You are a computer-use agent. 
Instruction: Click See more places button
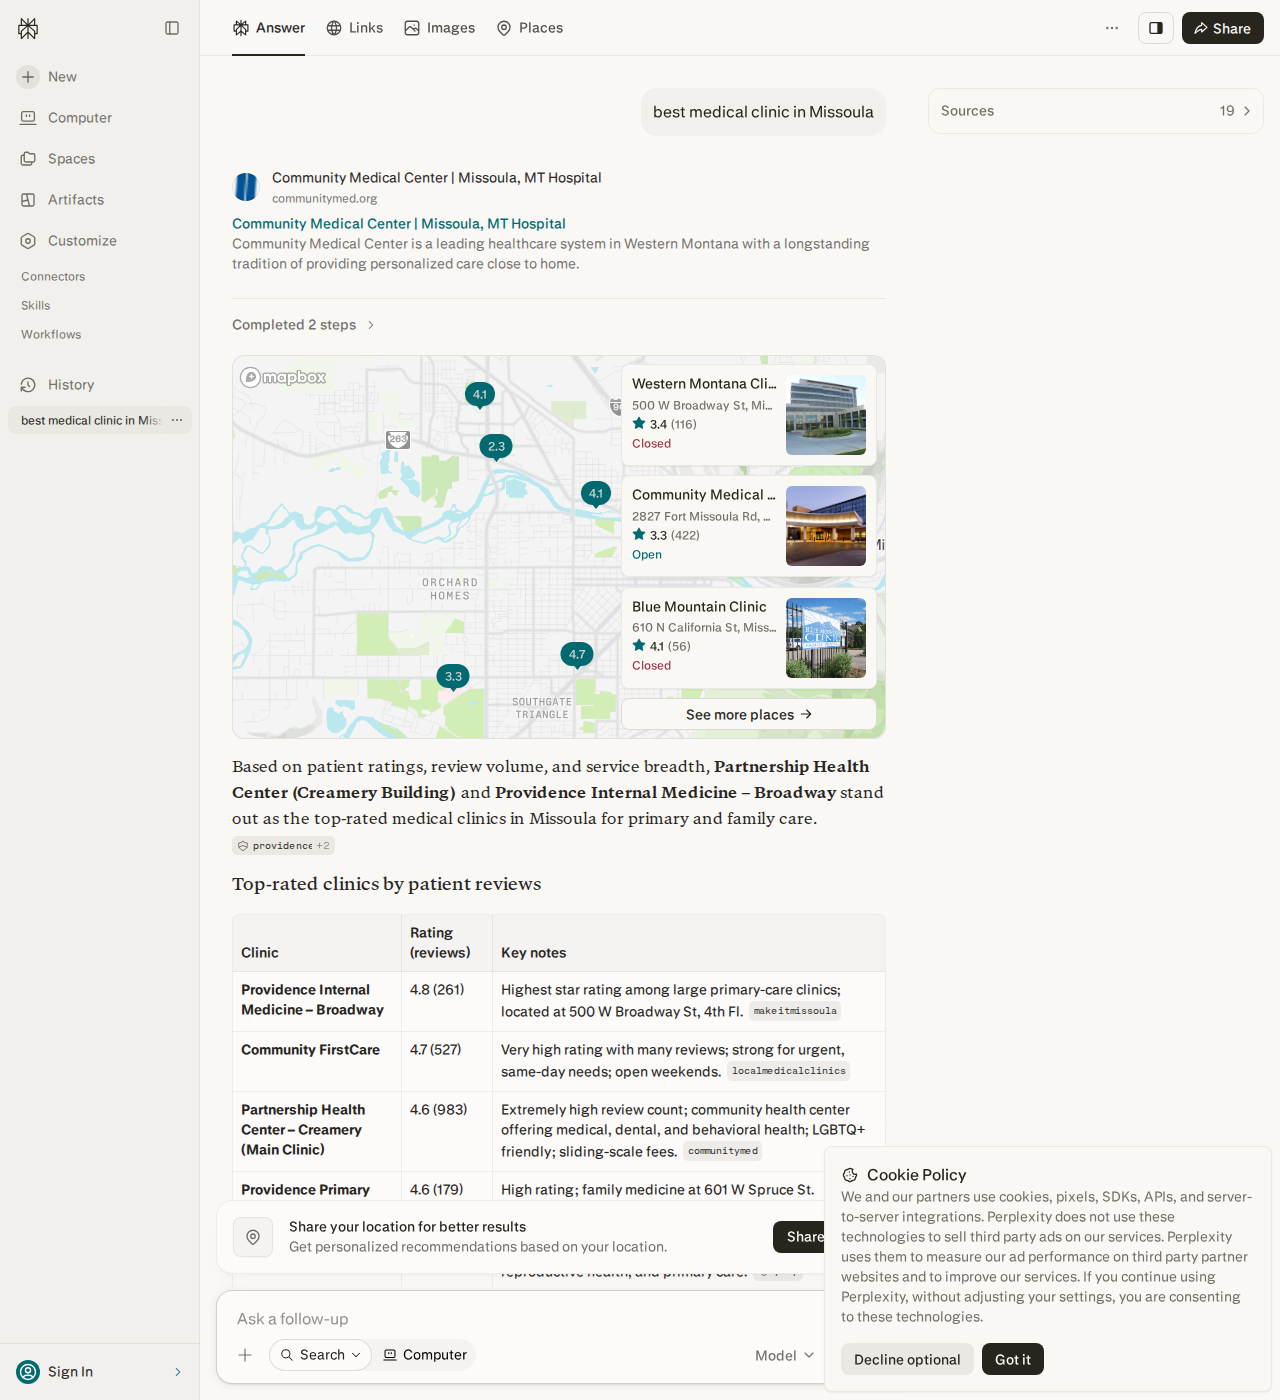(x=749, y=714)
